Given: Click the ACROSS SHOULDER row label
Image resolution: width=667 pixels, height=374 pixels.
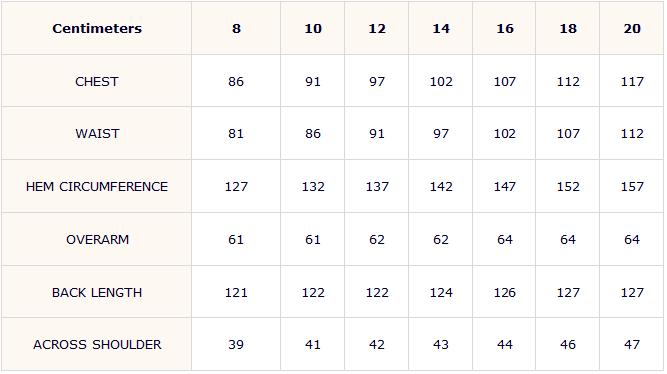Looking at the screenshot, I should (97, 344).
